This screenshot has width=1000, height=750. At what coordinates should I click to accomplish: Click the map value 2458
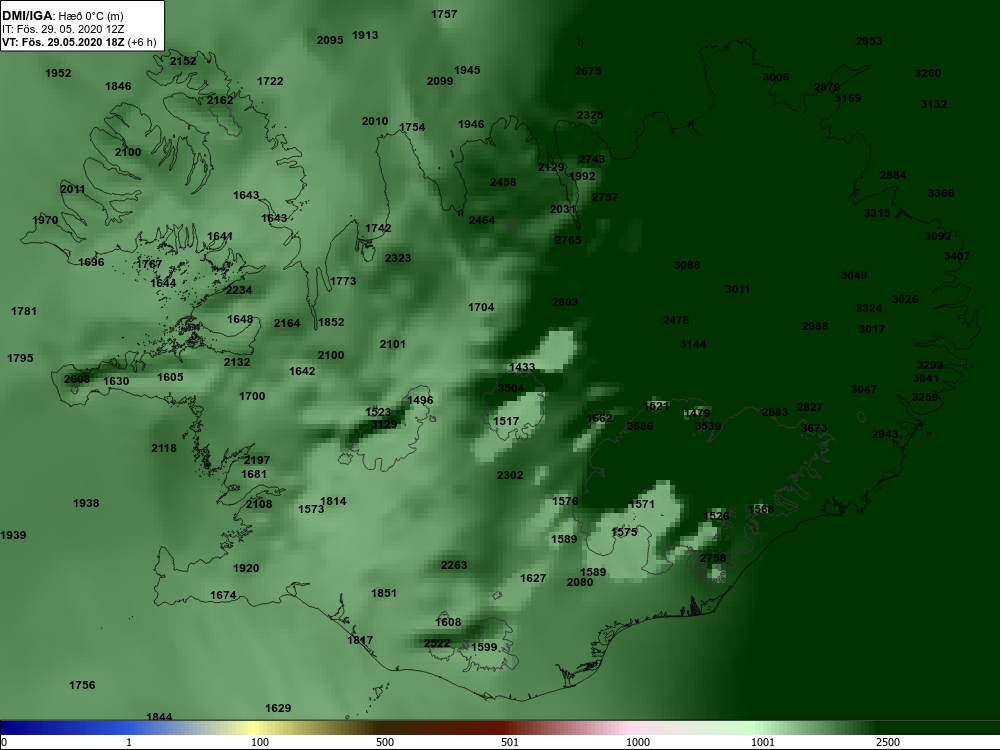point(503,182)
